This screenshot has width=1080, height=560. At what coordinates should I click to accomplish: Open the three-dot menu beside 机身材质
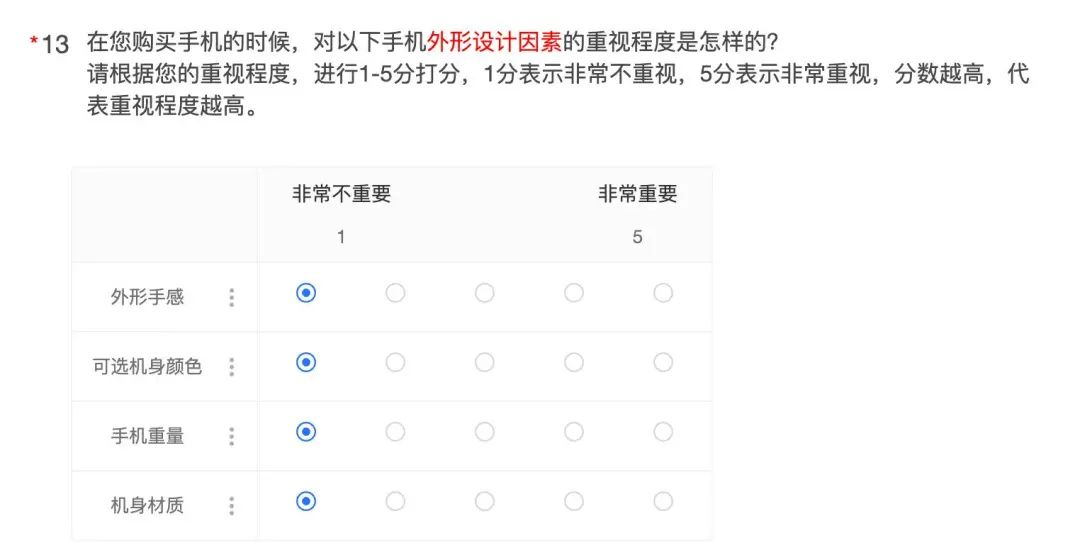pyautogui.click(x=232, y=506)
